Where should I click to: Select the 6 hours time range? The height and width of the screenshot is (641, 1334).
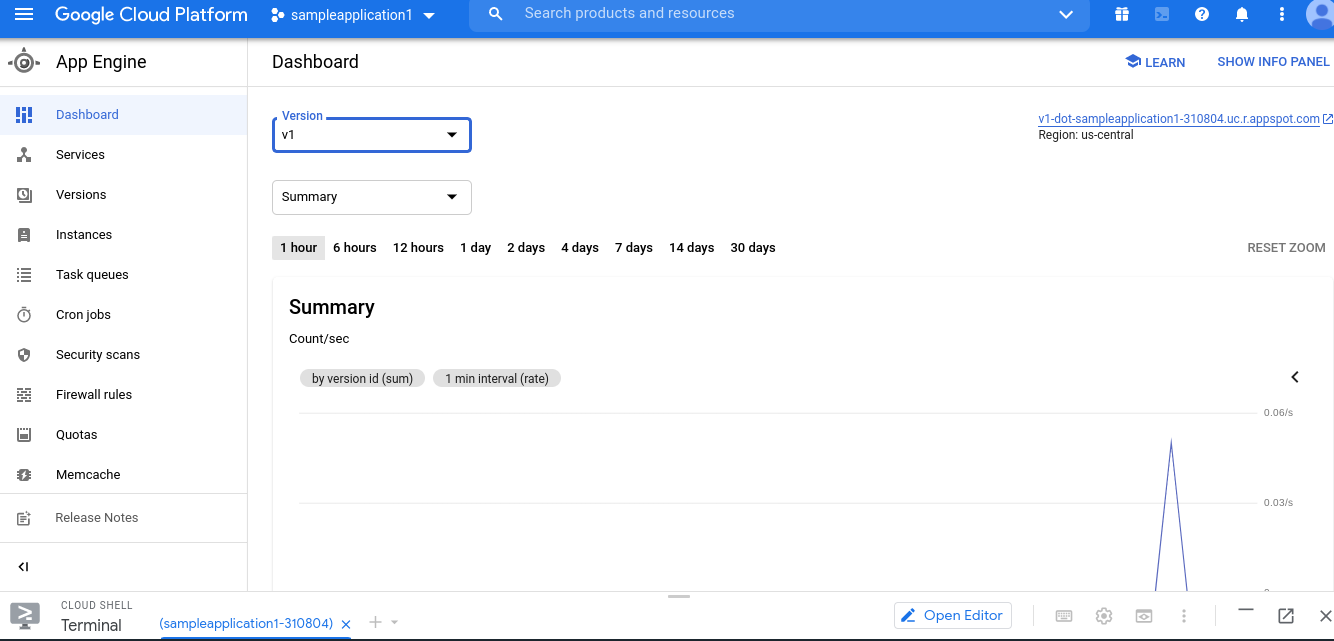click(355, 248)
